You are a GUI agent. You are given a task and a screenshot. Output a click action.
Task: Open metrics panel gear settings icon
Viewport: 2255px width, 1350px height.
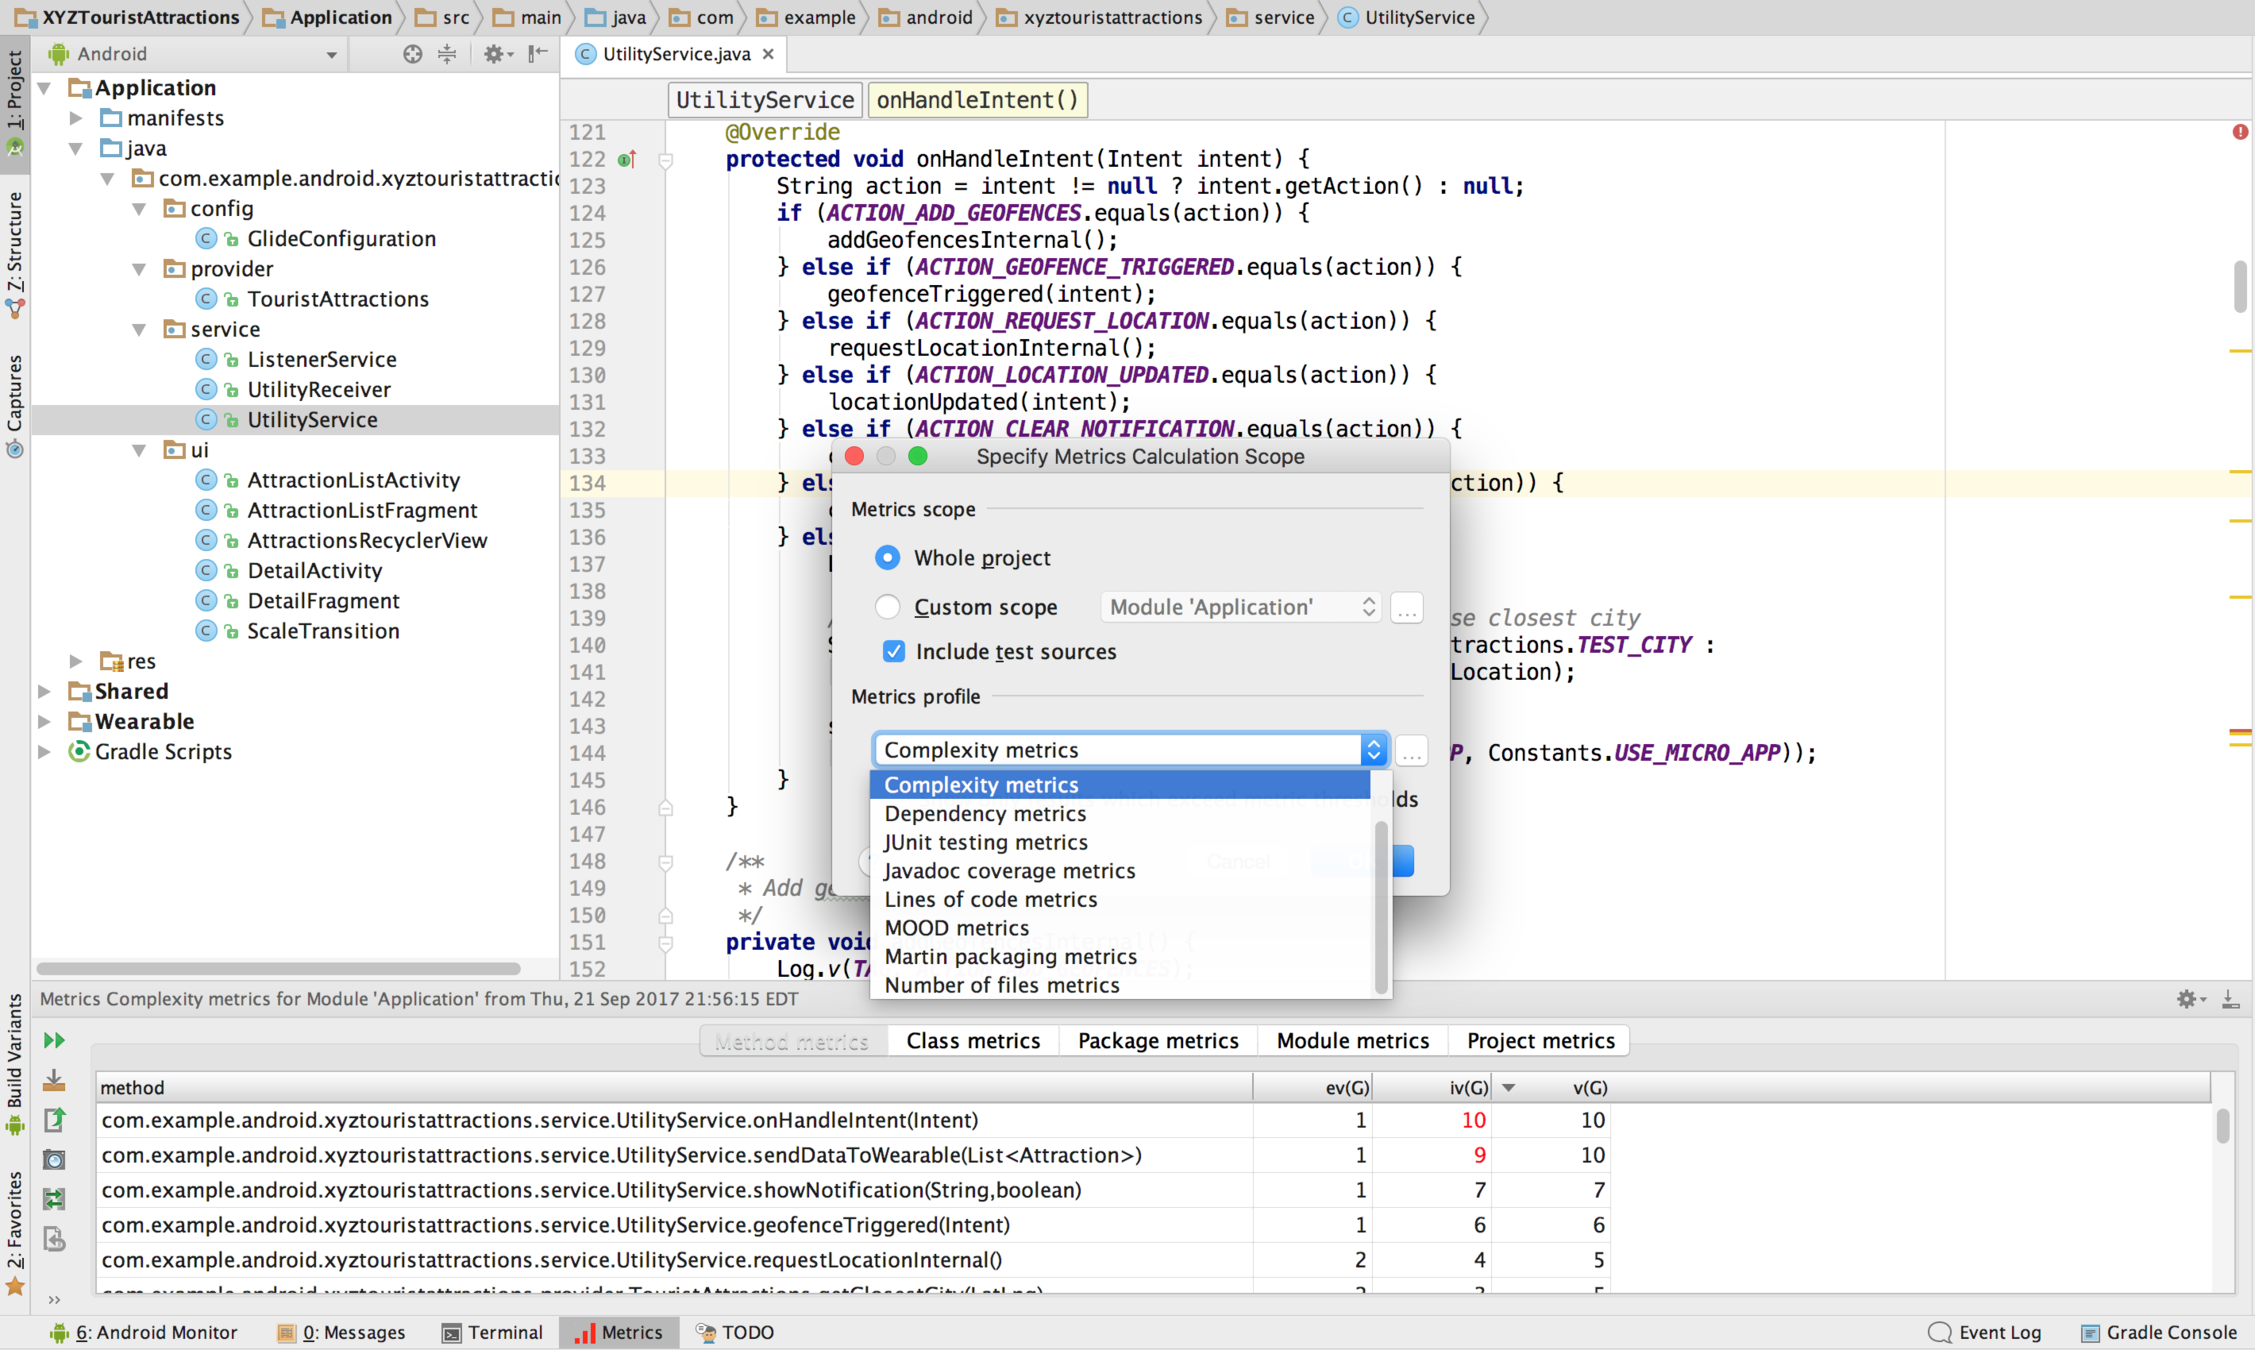click(x=2187, y=998)
